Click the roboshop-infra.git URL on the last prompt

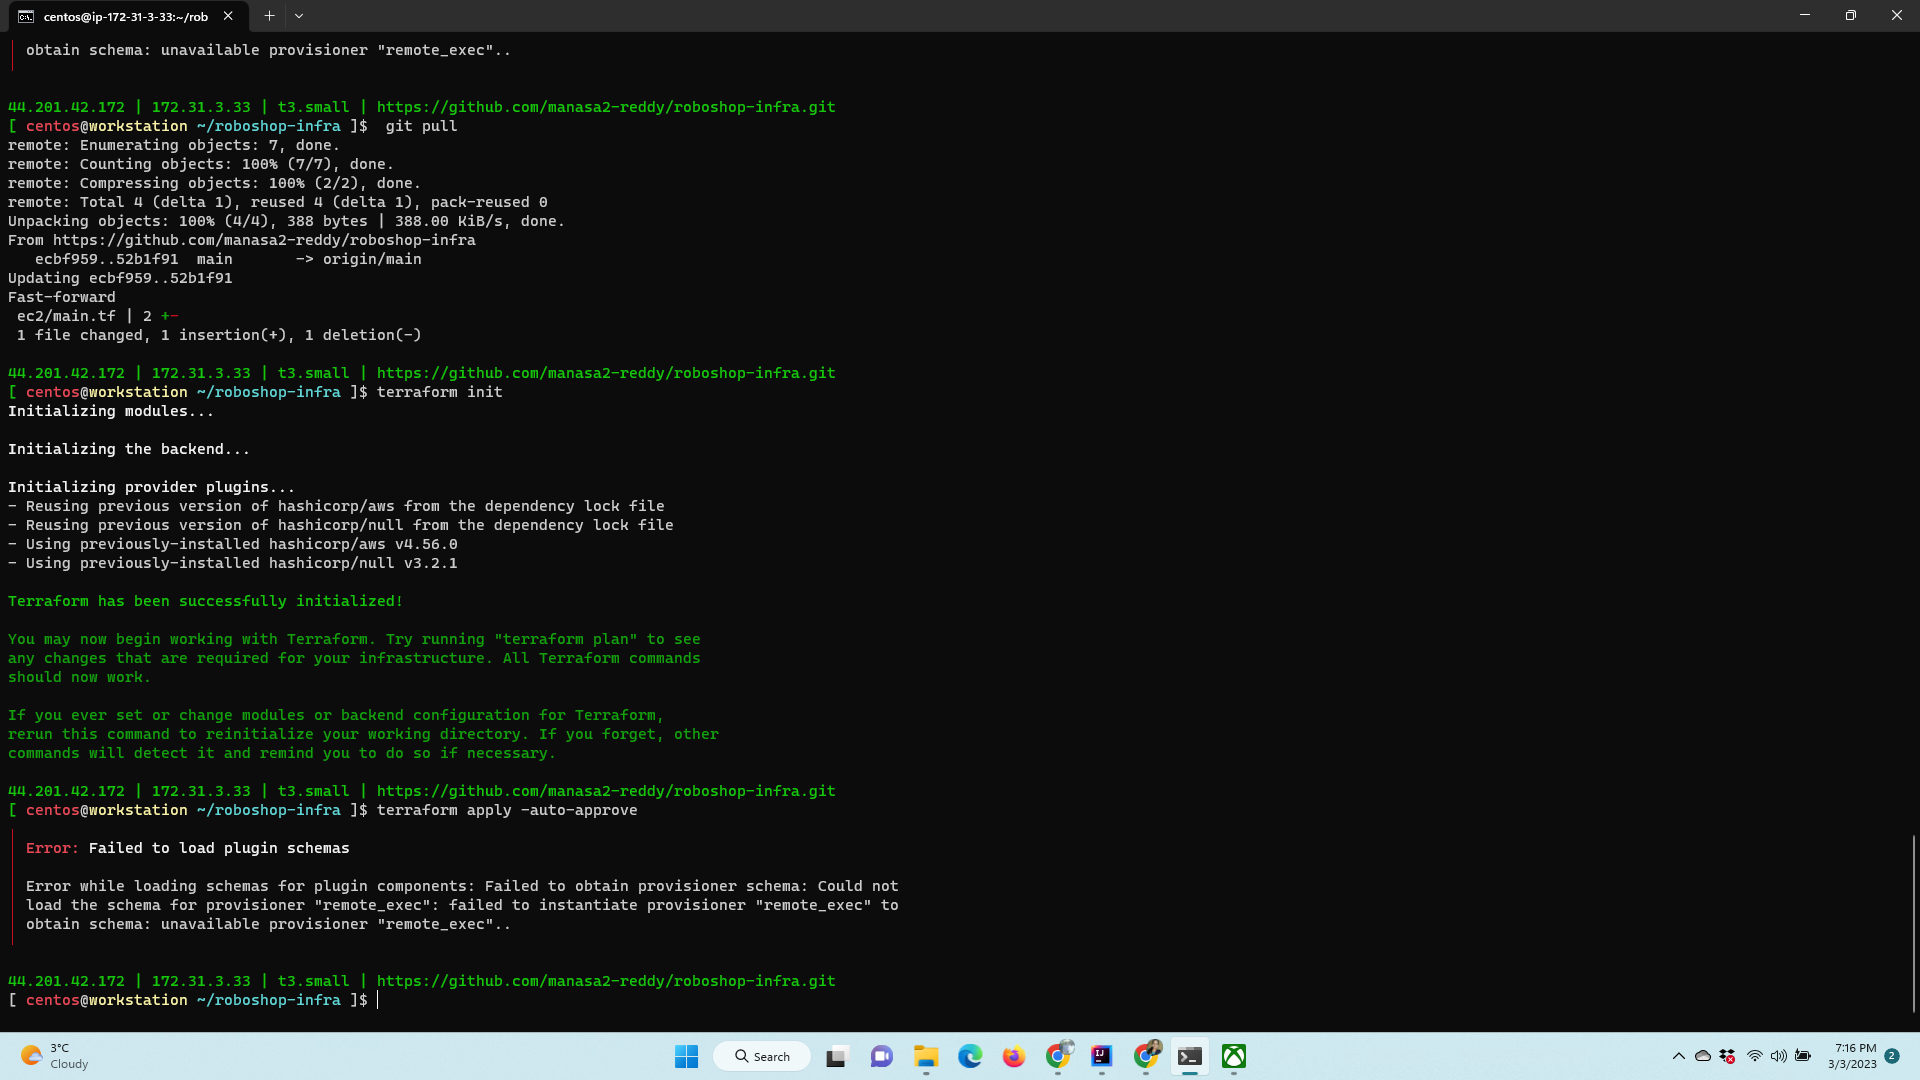(606, 981)
